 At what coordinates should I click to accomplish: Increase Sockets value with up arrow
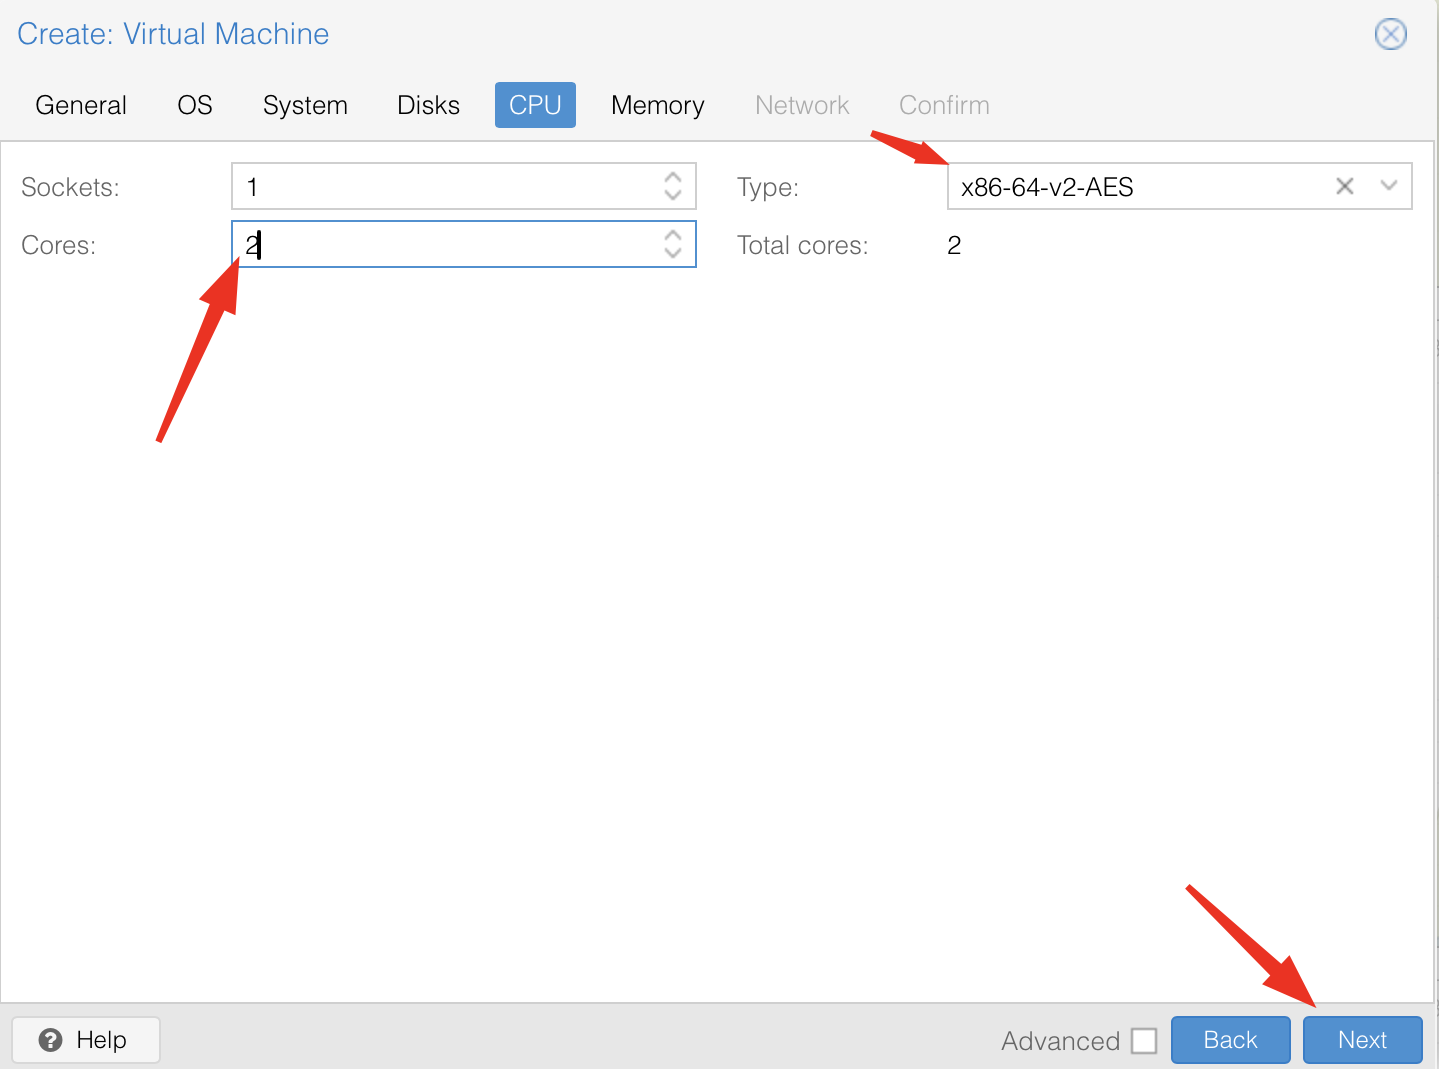[x=673, y=177]
